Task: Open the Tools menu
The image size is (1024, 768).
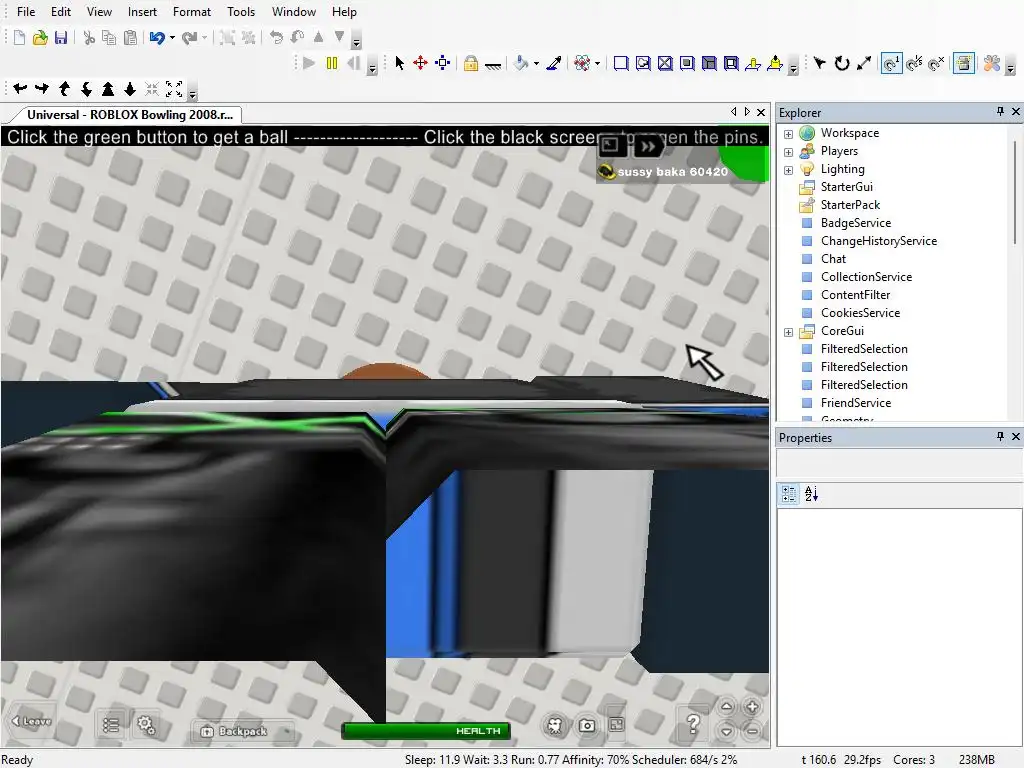Action: point(241,12)
